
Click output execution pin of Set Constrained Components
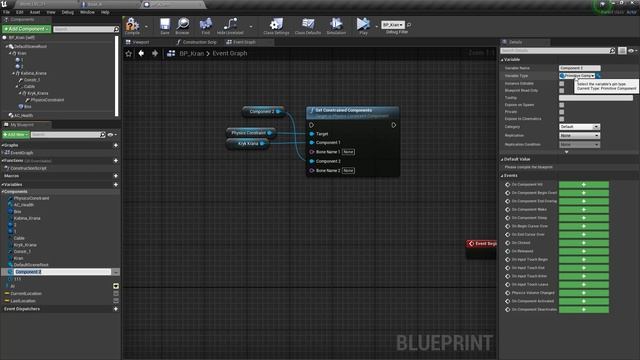tap(394, 125)
